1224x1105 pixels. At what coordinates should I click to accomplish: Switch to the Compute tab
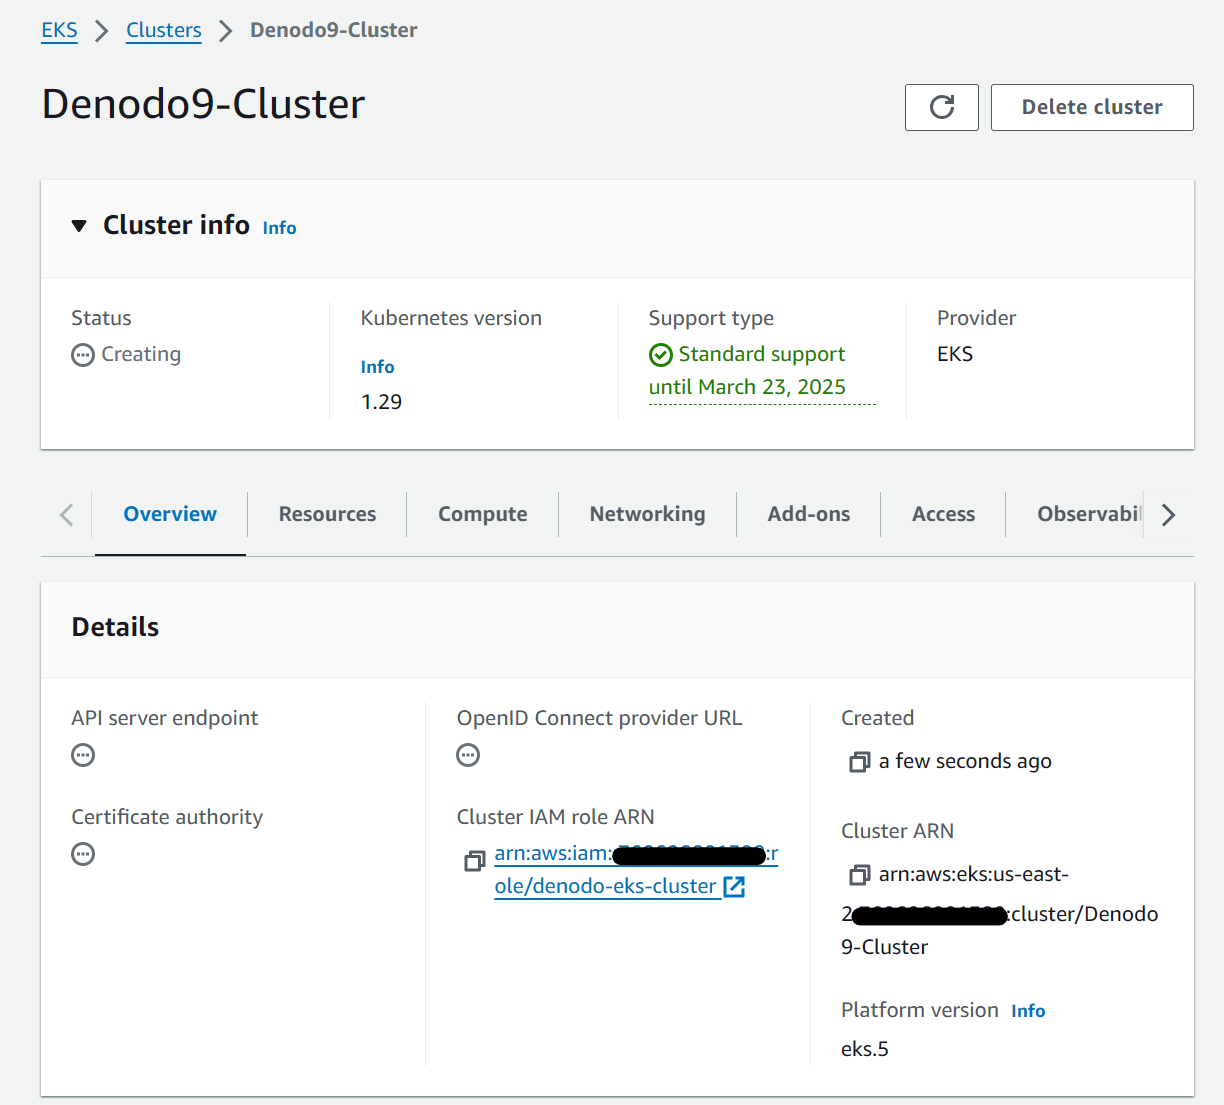(482, 514)
